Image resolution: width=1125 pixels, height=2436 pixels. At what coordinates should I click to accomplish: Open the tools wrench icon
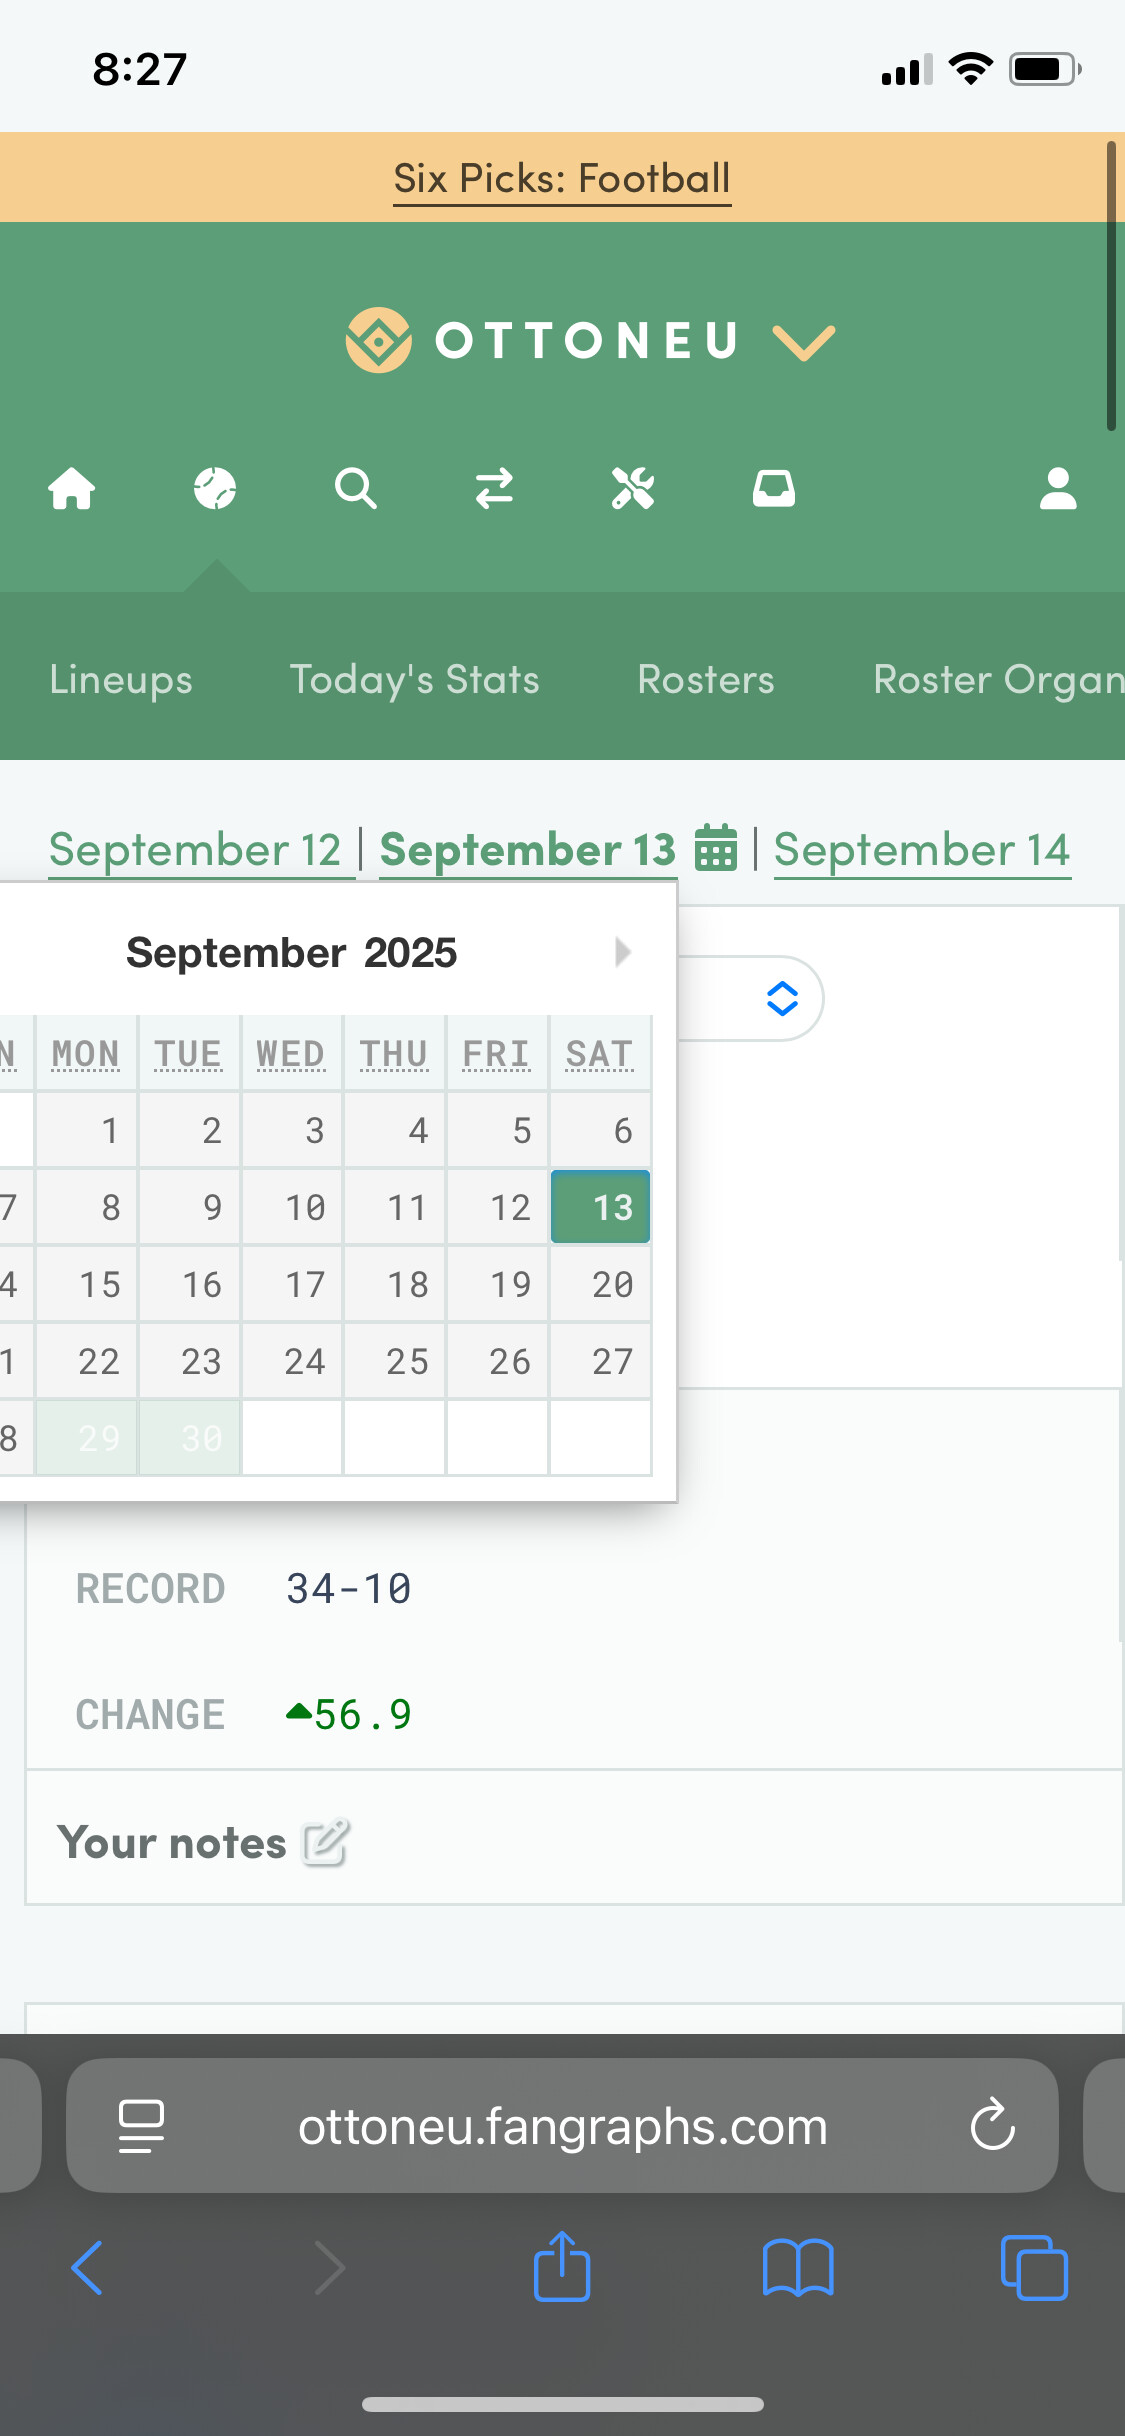point(633,489)
